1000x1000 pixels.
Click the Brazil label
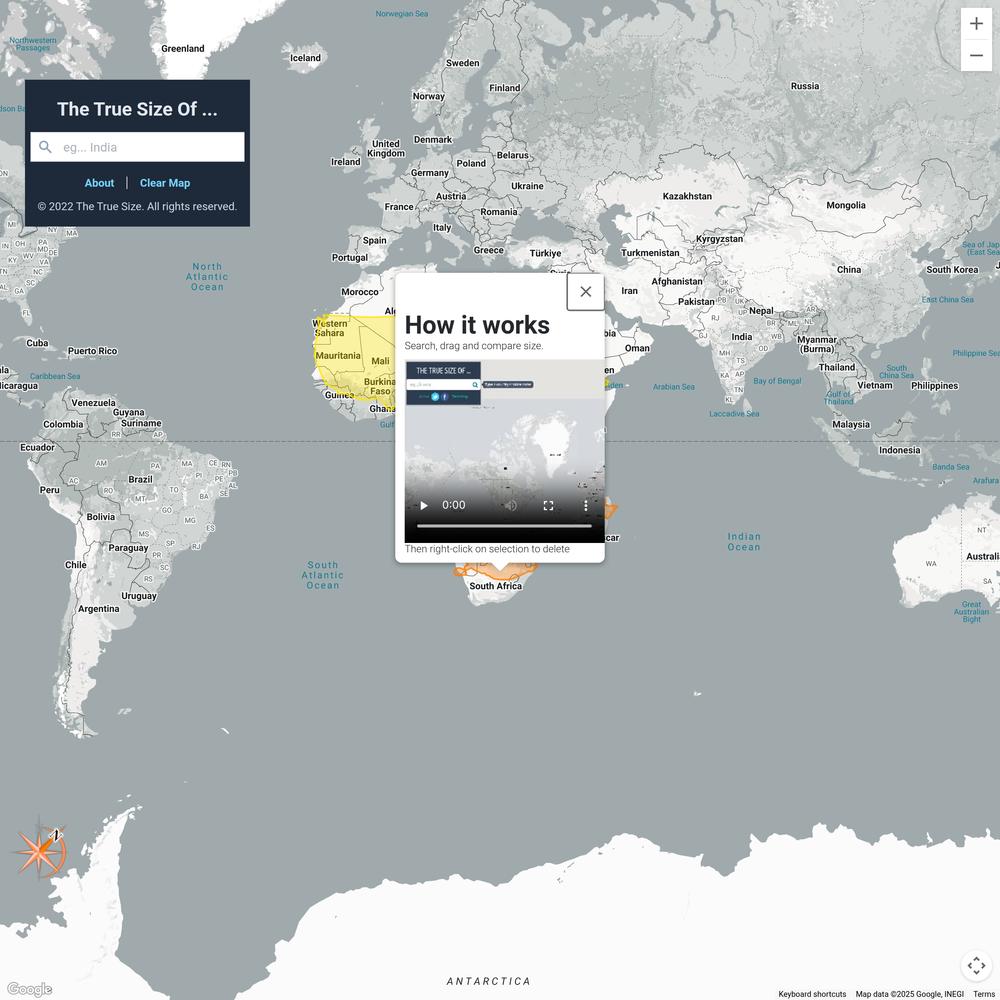[x=140, y=480]
